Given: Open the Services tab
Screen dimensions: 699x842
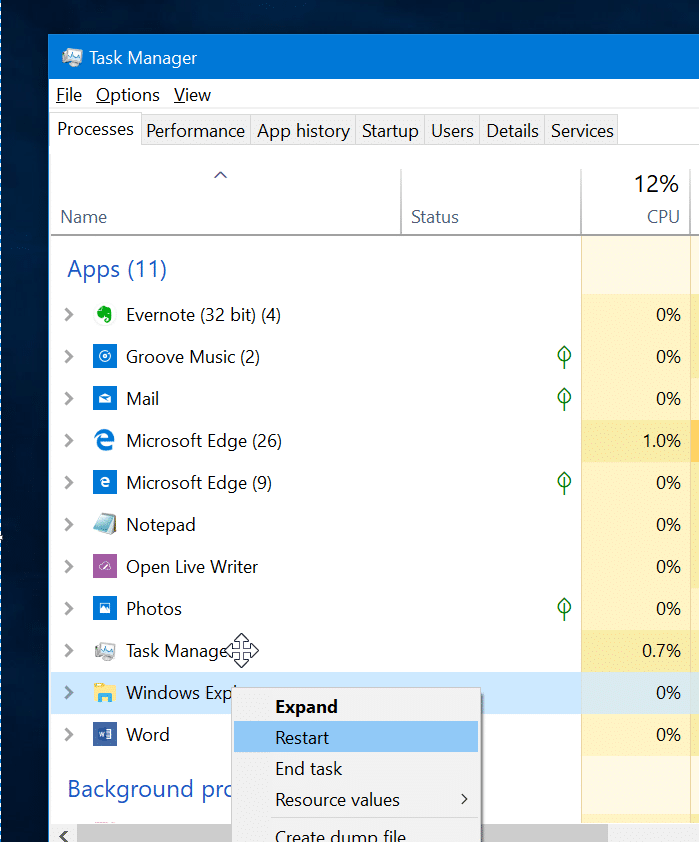Looking at the screenshot, I should 582,130.
